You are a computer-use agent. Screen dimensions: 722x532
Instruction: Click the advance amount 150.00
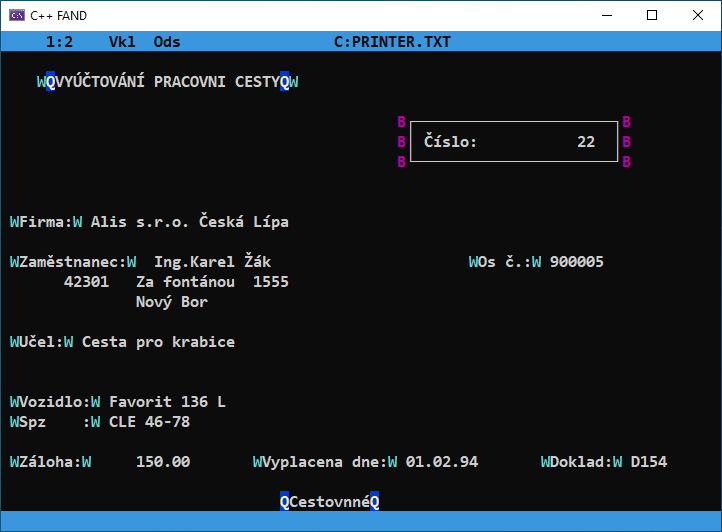coord(162,462)
